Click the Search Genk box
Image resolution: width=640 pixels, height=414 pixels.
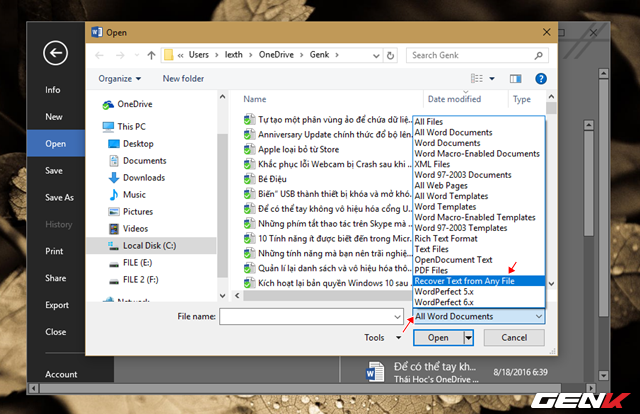click(x=469, y=55)
